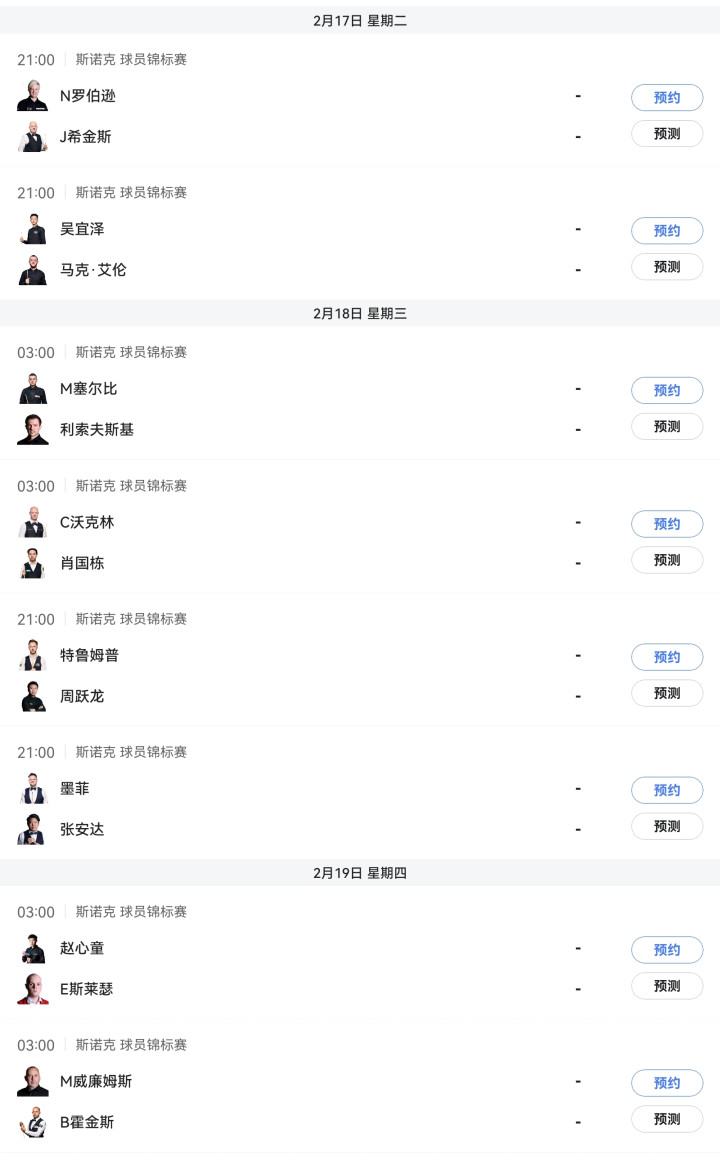Image resolution: width=720 pixels, height=1155 pixels.
Task: Click 赵心童 player avatar
Action: pyautogui.click(x=33, y=948)
